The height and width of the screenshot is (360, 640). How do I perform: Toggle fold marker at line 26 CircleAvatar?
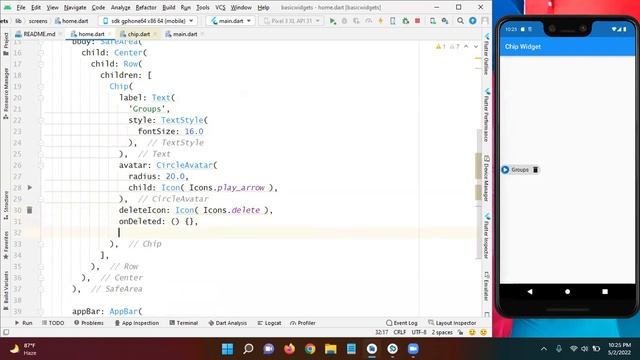41,165
